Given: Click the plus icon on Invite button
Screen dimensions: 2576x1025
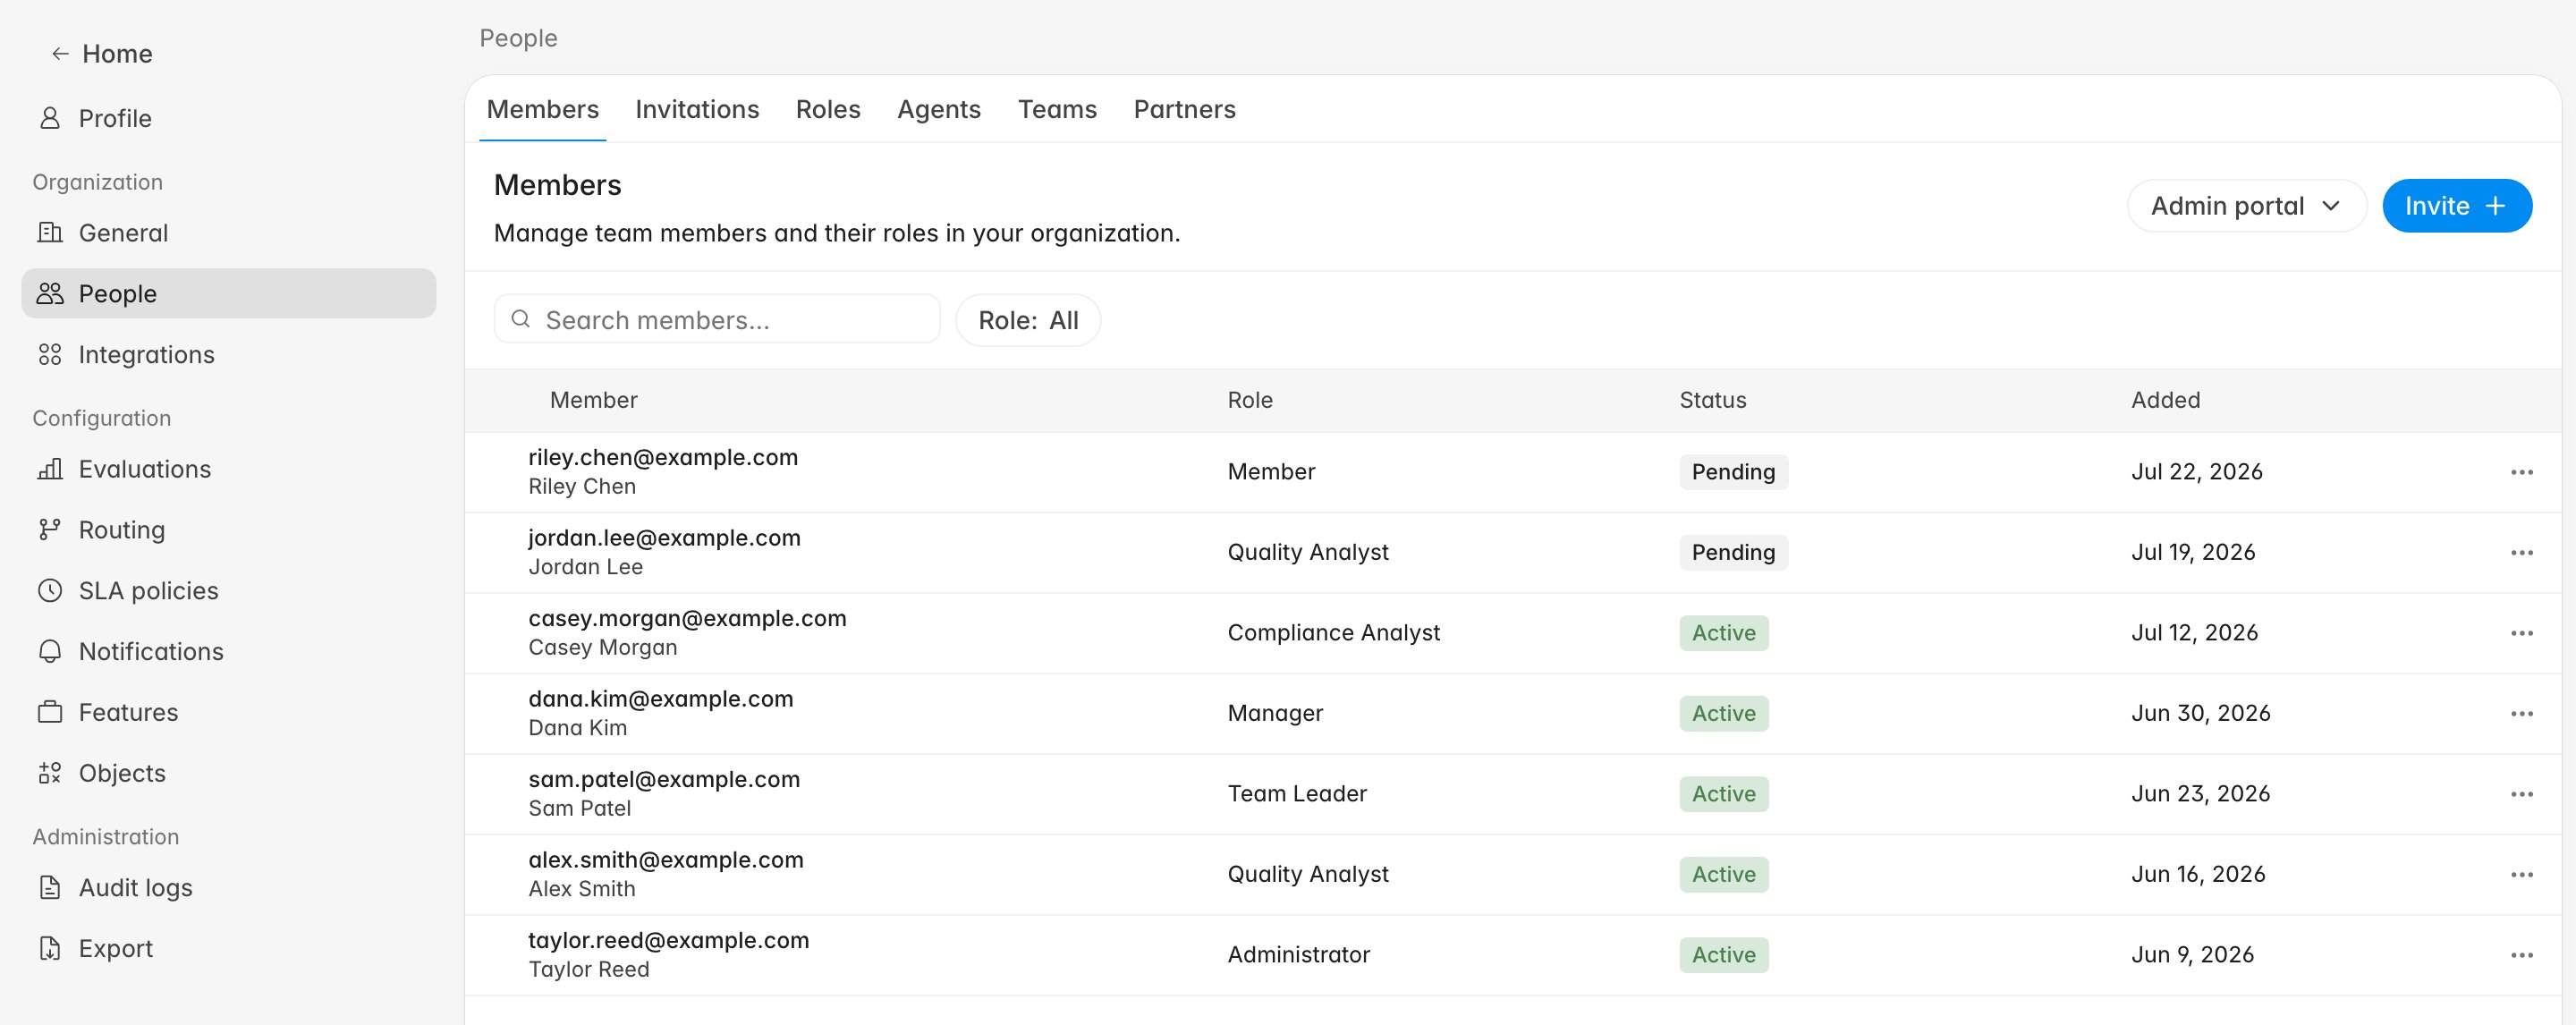Looking at the screenshot, I should click(2495, 206).
